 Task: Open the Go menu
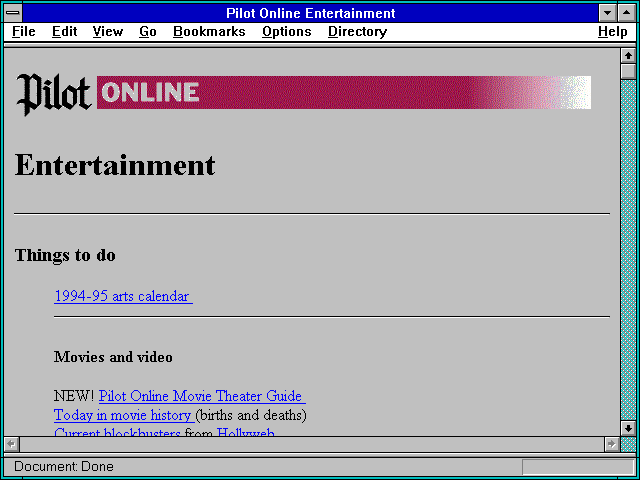click(x=148, y=32)
